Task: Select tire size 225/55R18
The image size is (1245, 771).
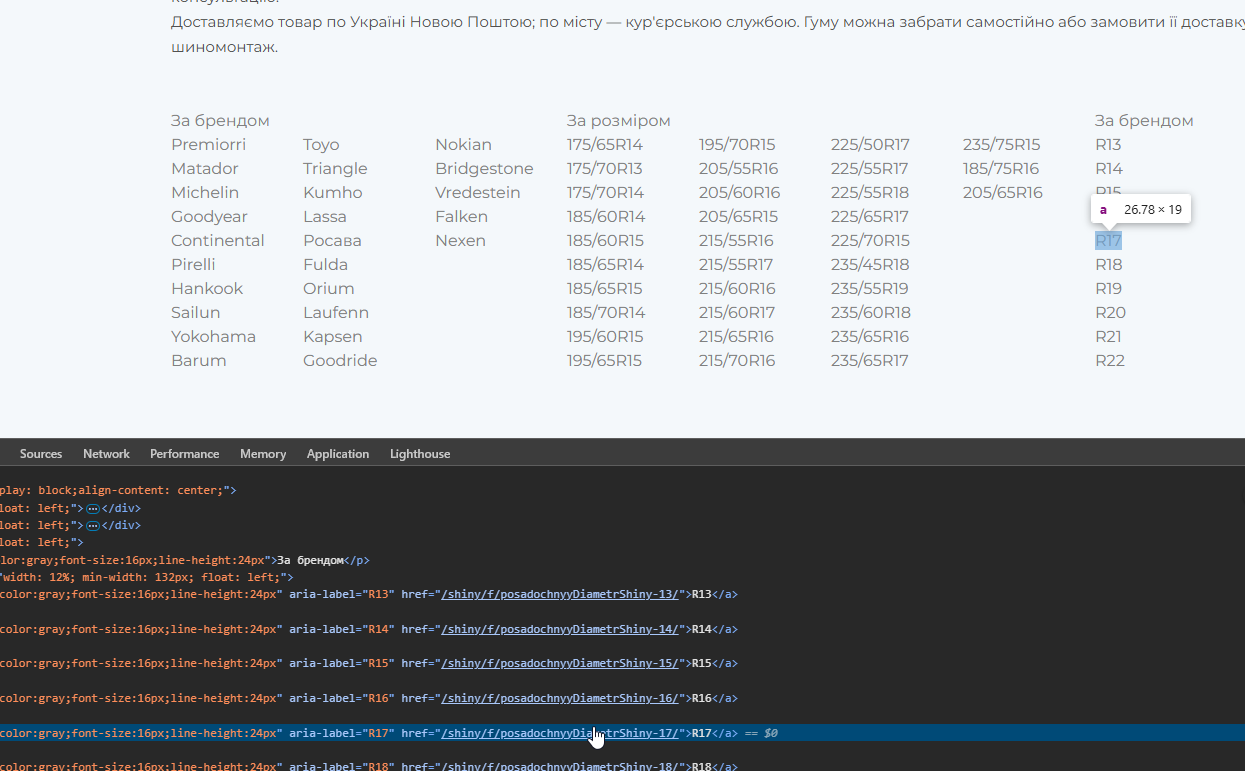Action: point(870,193)
